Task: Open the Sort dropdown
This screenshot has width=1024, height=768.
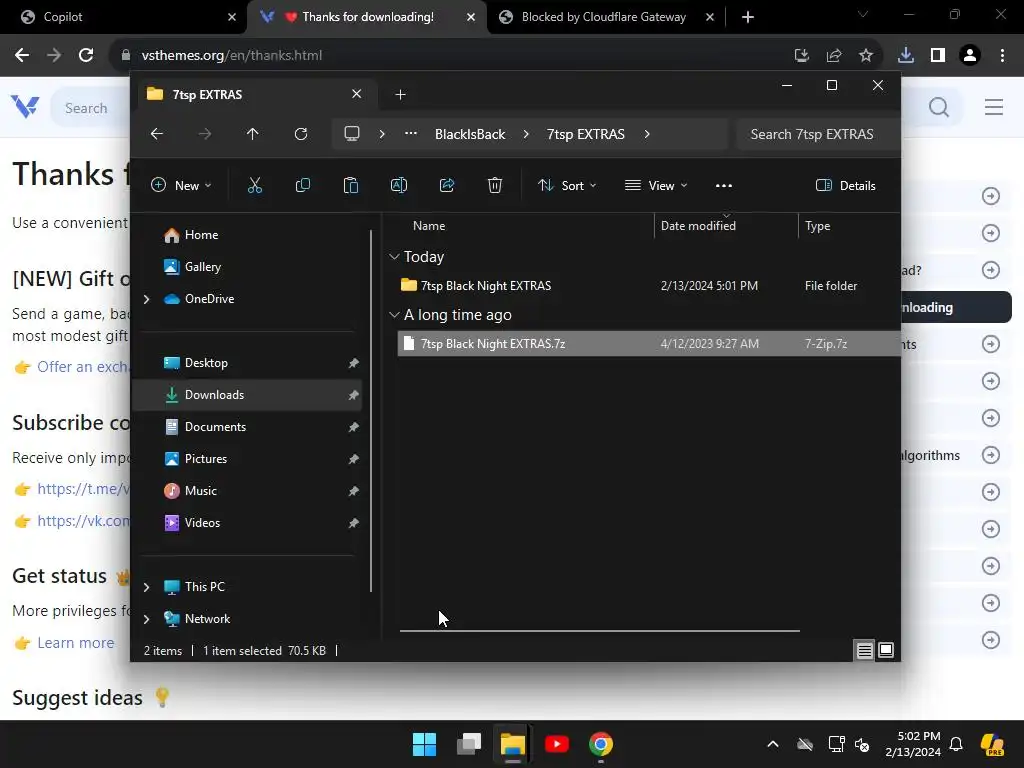Action: click(x=566, y=185)
